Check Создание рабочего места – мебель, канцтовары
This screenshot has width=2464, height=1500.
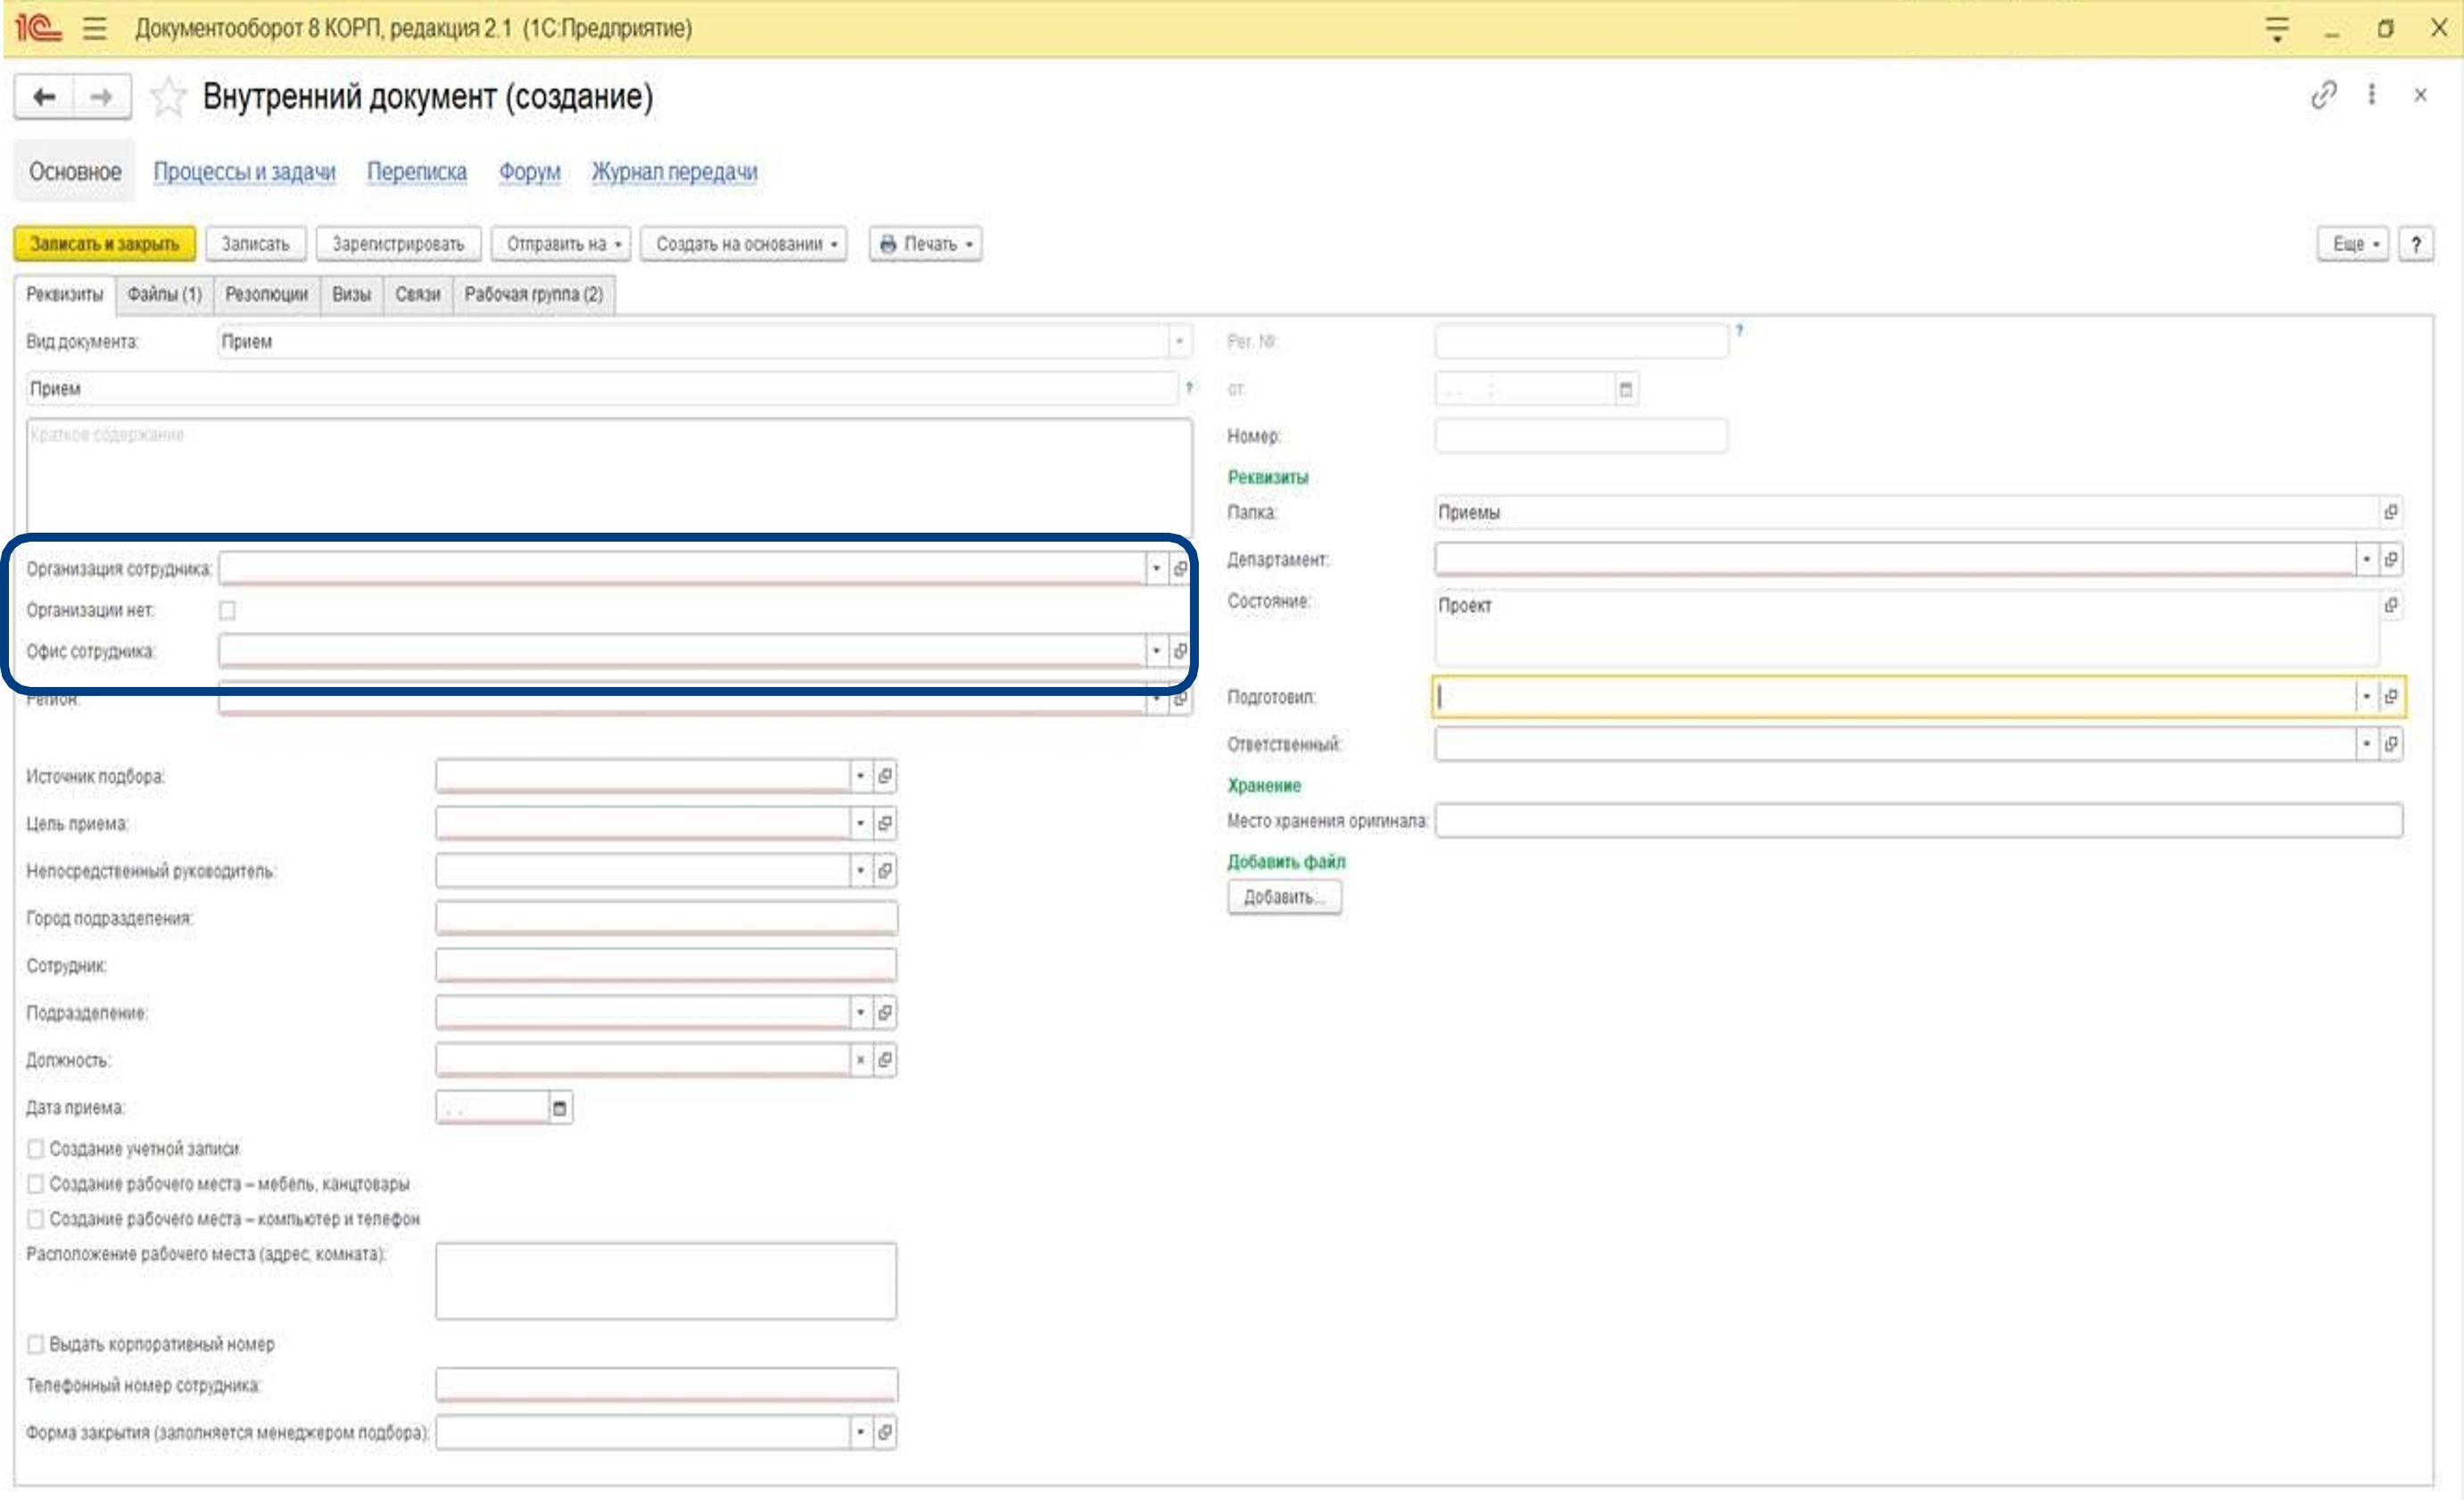click(35, 1183)
